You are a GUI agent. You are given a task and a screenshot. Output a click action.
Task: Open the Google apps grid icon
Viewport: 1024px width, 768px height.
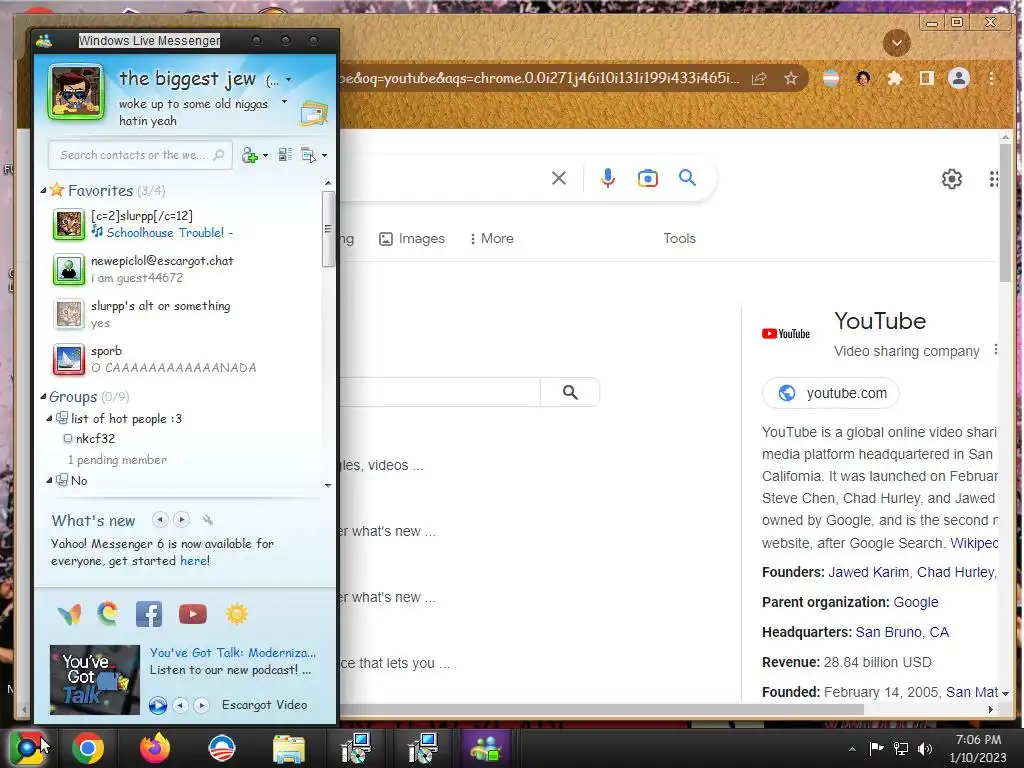coord(993,179)
